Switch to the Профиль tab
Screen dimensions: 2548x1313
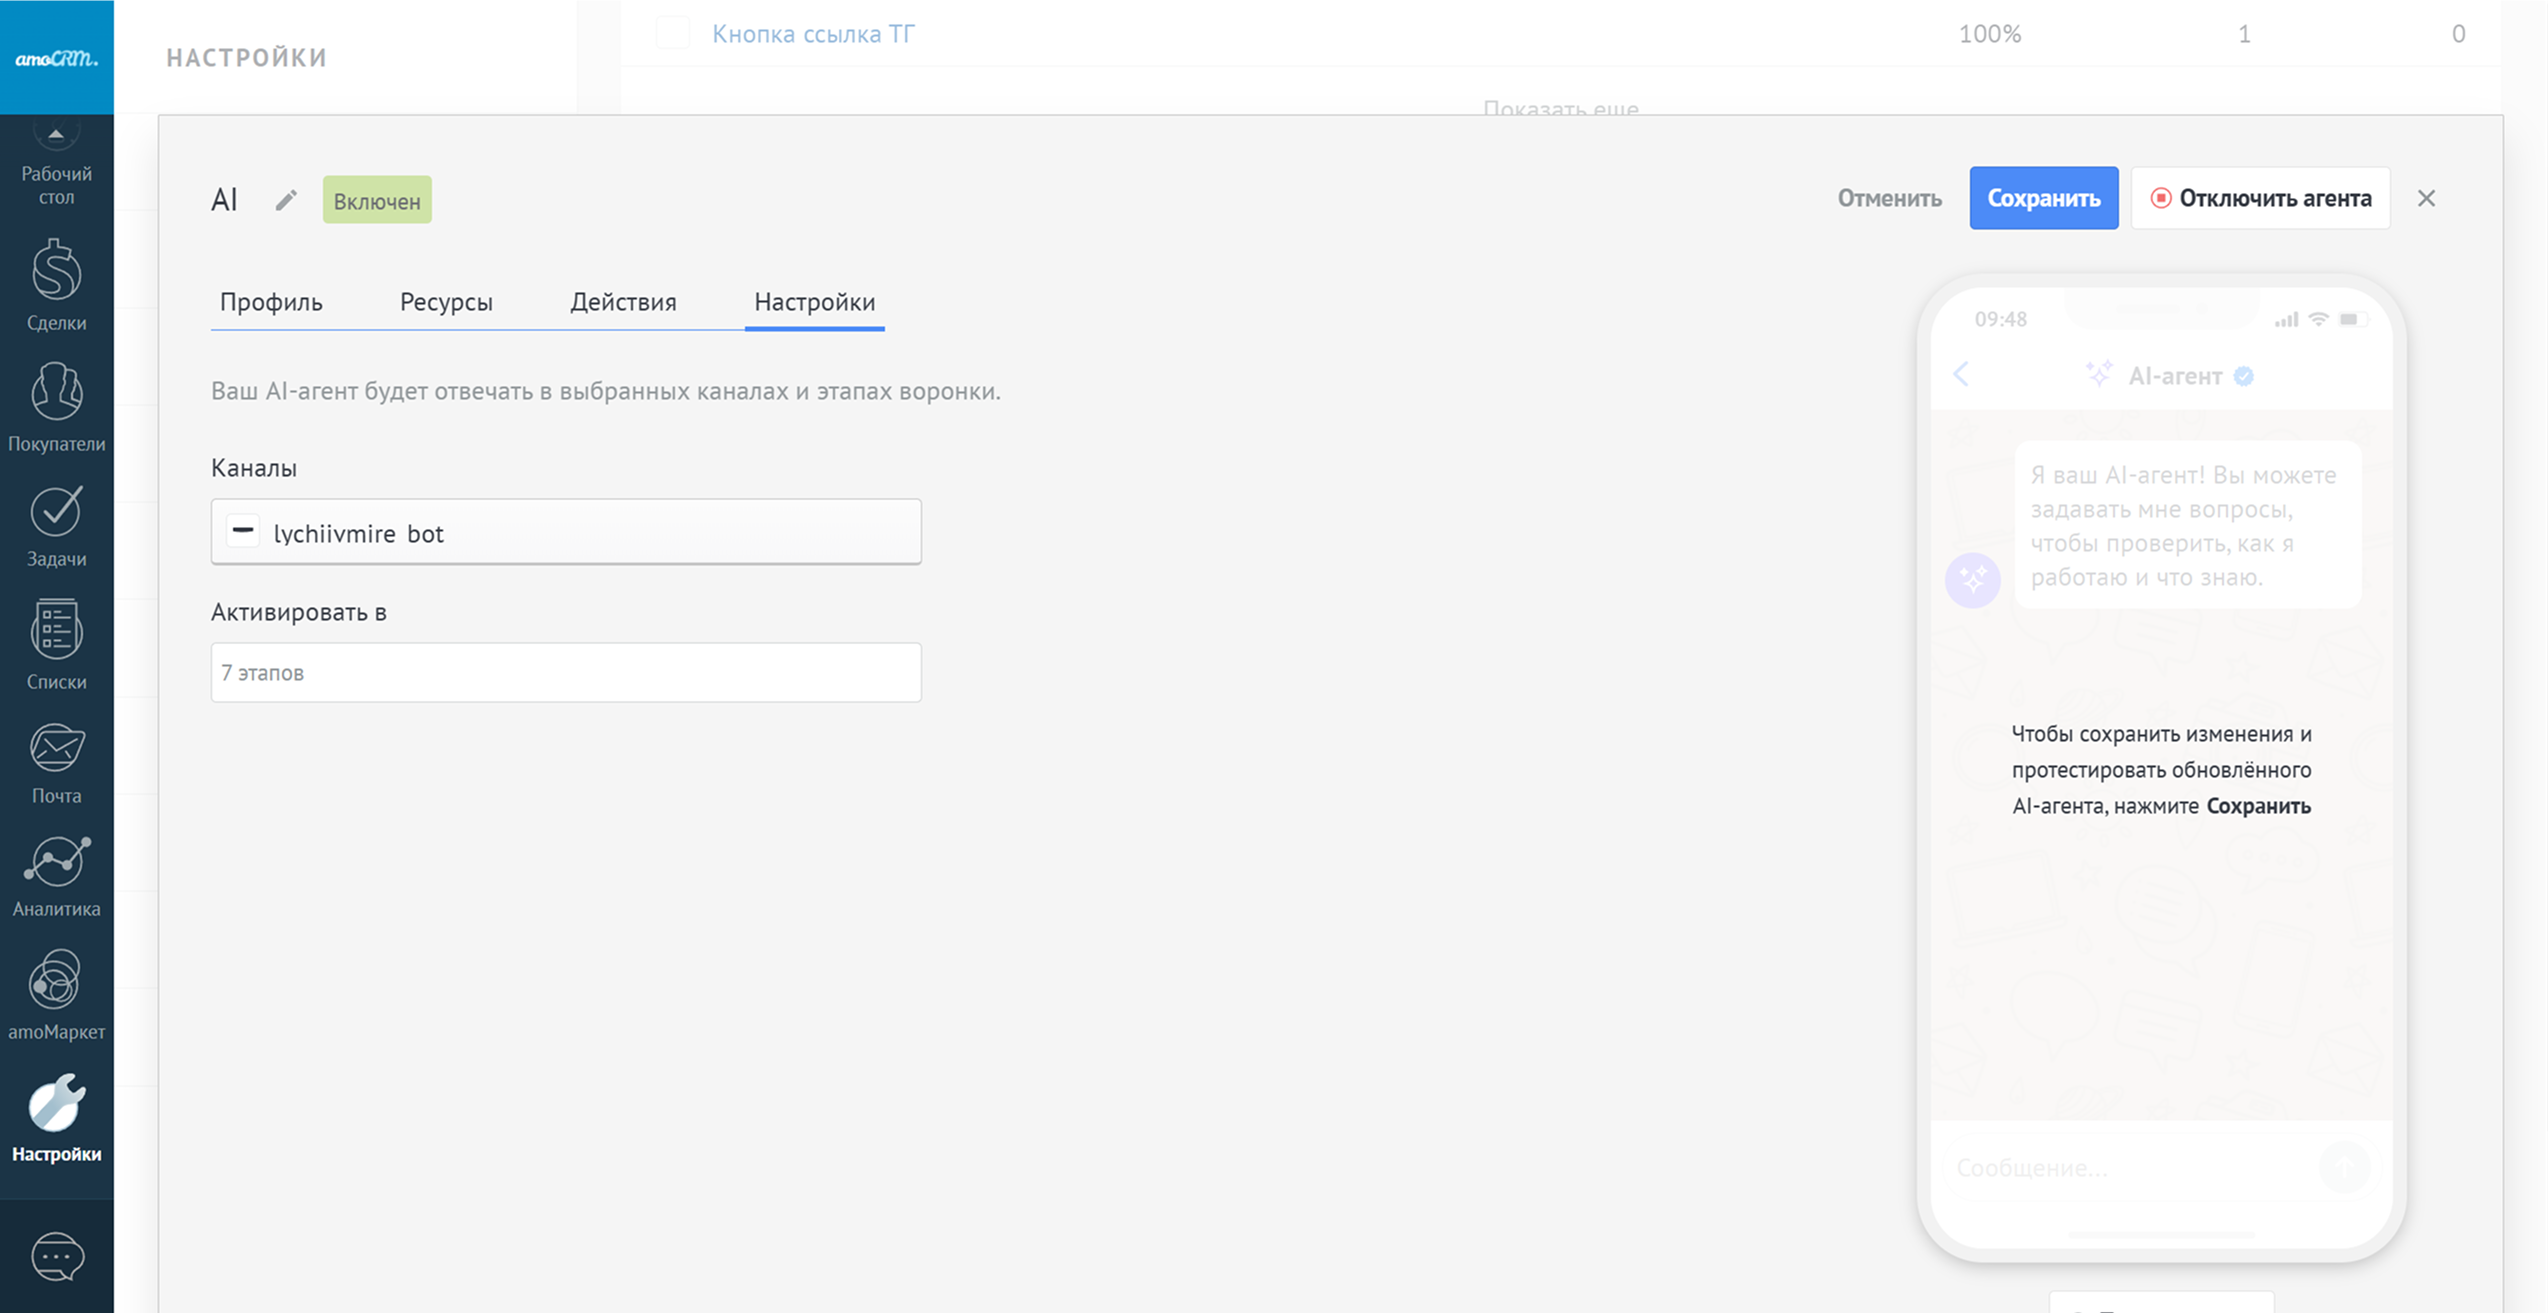[271, 302]
